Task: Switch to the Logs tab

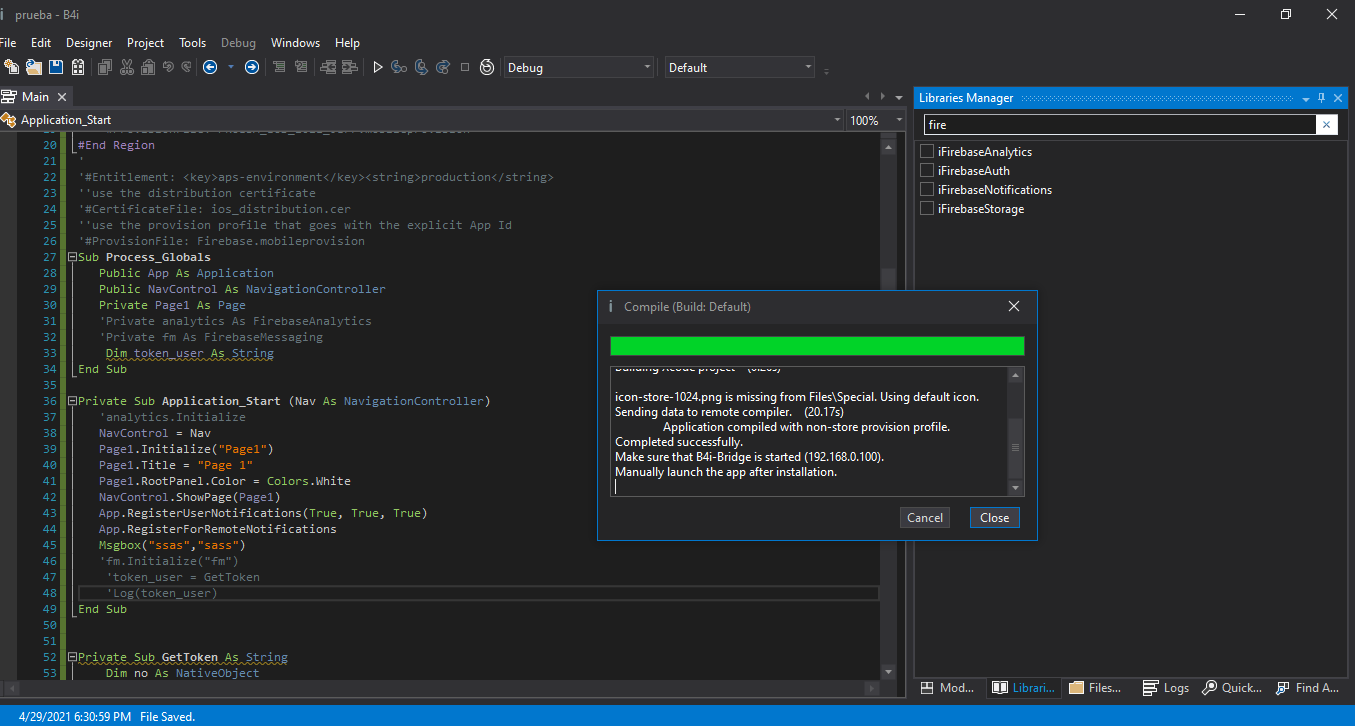Action: [1166, 688]
